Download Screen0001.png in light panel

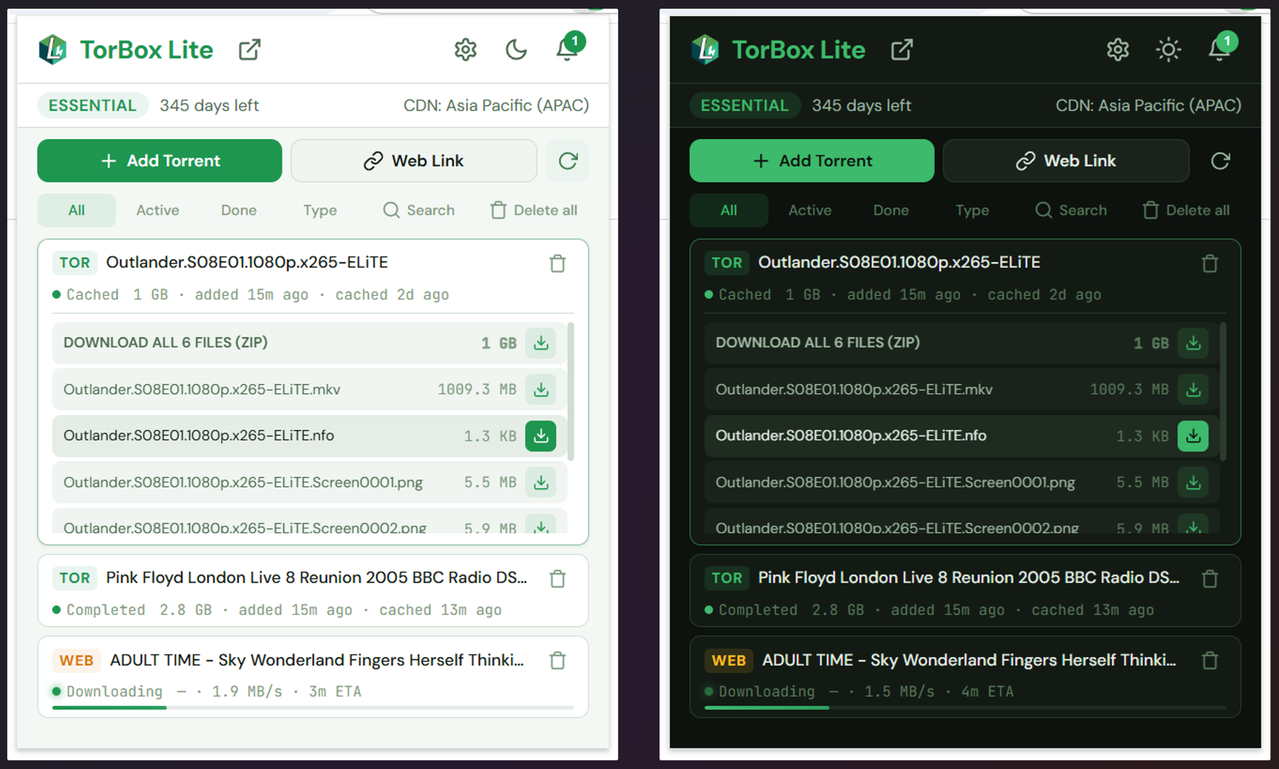541,482
